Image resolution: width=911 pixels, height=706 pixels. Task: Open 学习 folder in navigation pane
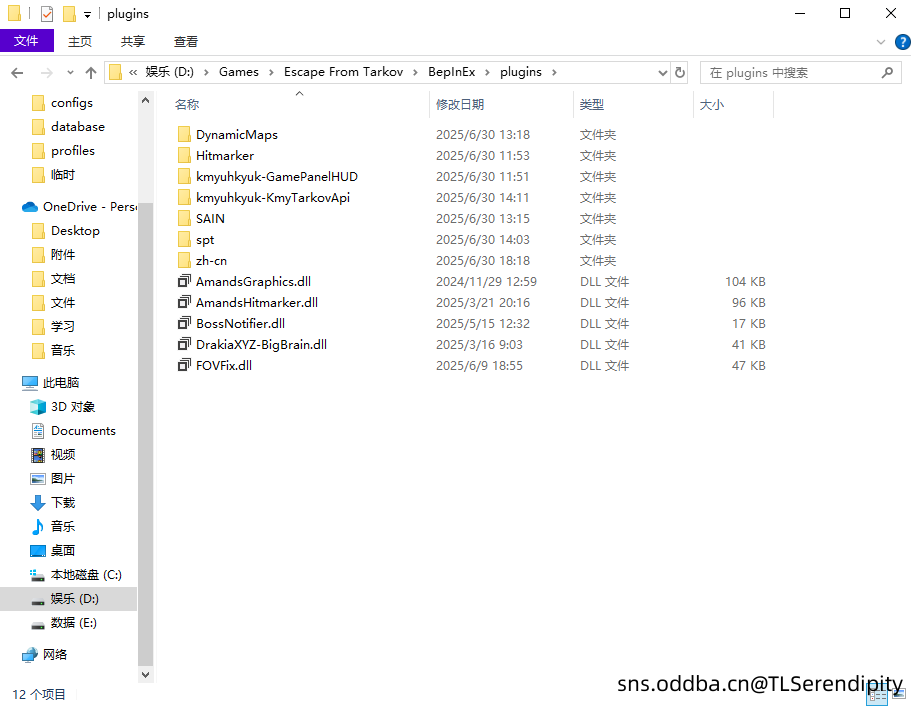click(63, 327)
